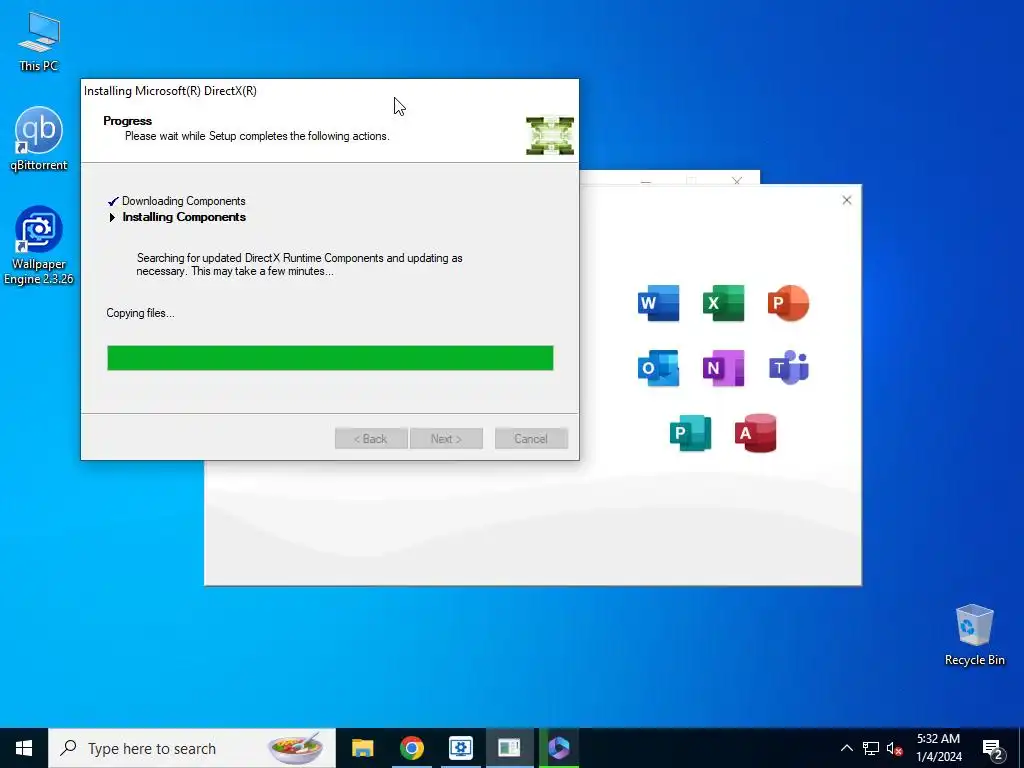Open the notification center icon

993,748
